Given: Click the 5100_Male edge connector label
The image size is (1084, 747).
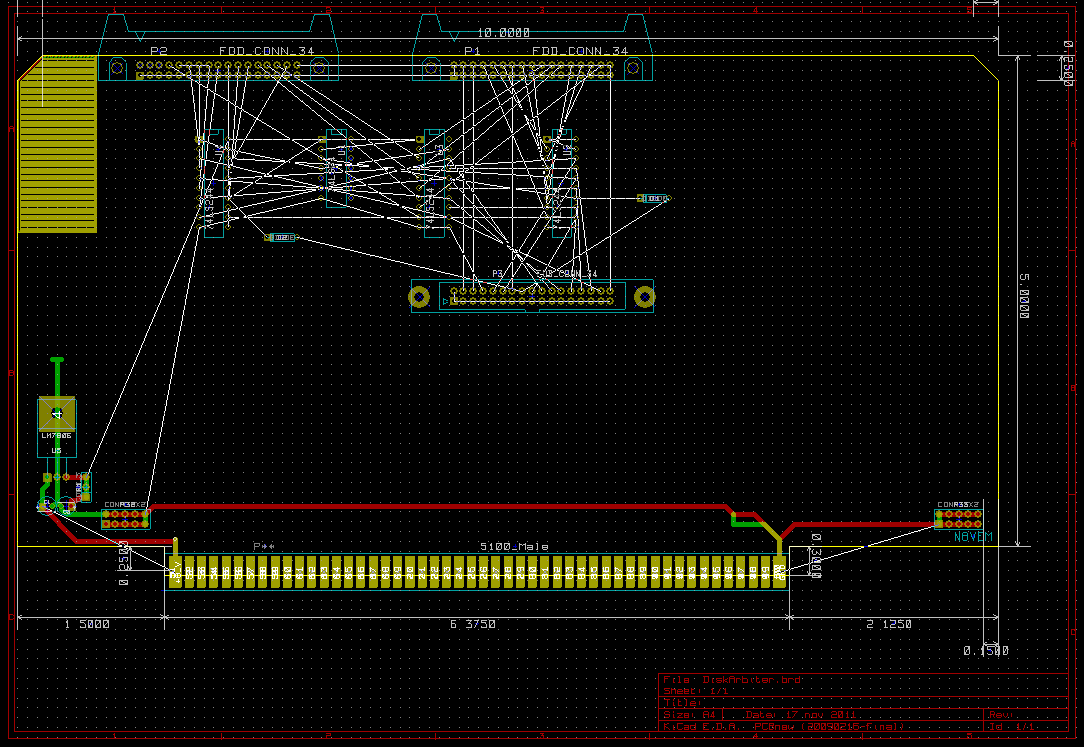Looking at the screenshot, I should click(514, 547).
